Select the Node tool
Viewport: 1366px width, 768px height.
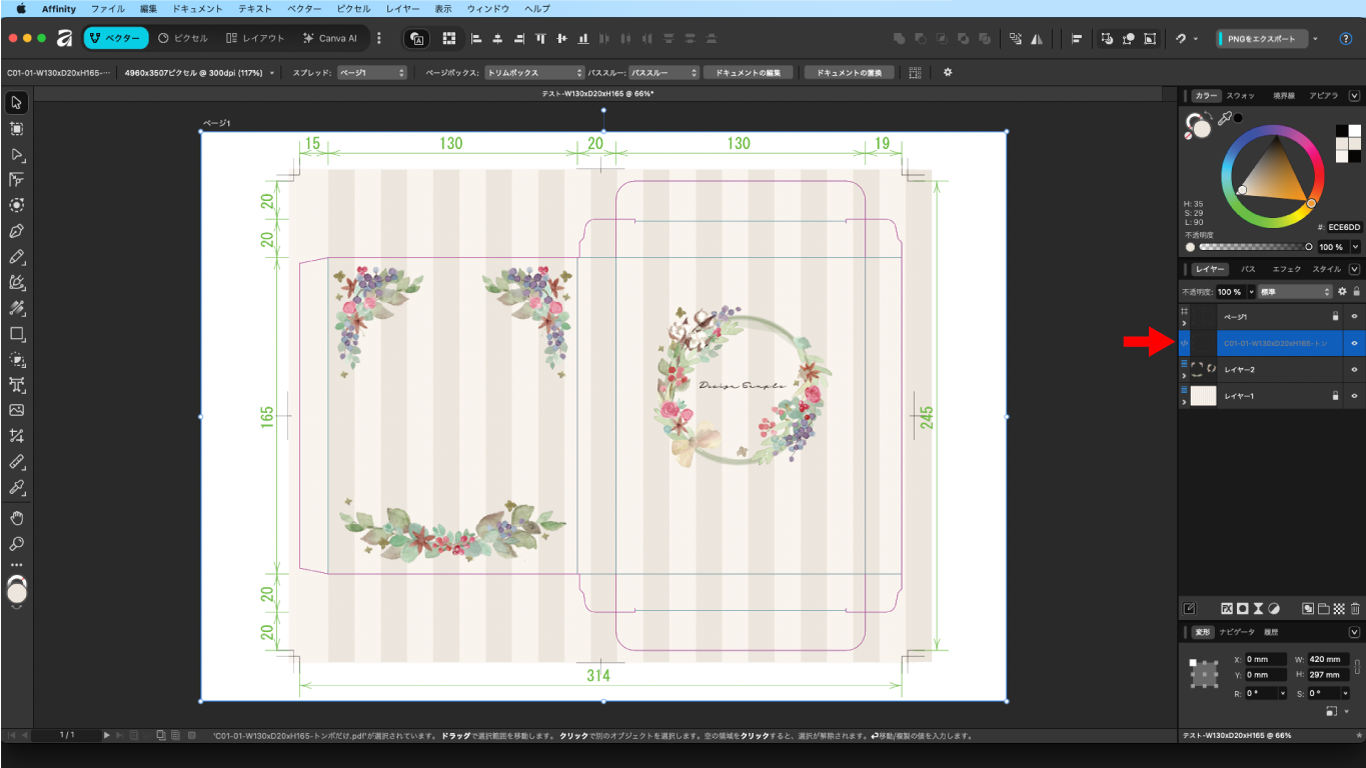pyautogui.click(x=17, y=155)
